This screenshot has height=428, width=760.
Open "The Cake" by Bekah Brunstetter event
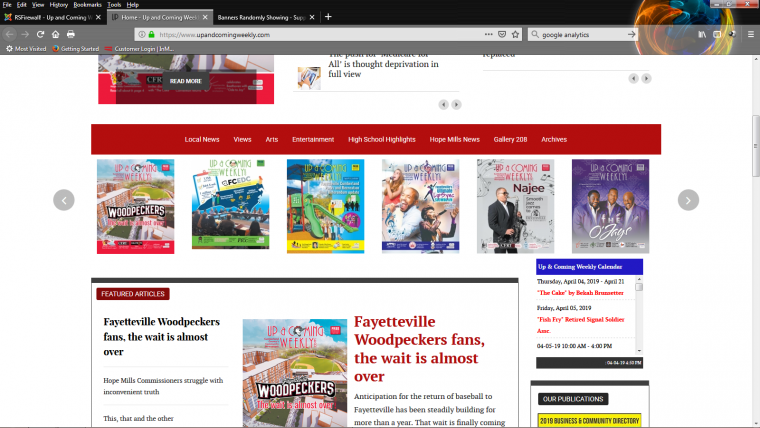click(580, 293)
